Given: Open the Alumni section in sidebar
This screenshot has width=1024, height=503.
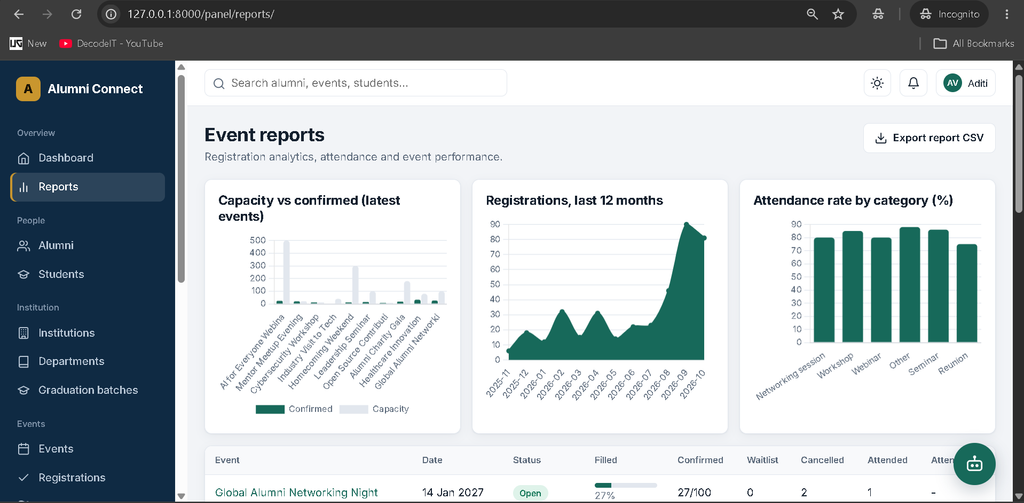Looking at the screenshot, I should 88,246.
